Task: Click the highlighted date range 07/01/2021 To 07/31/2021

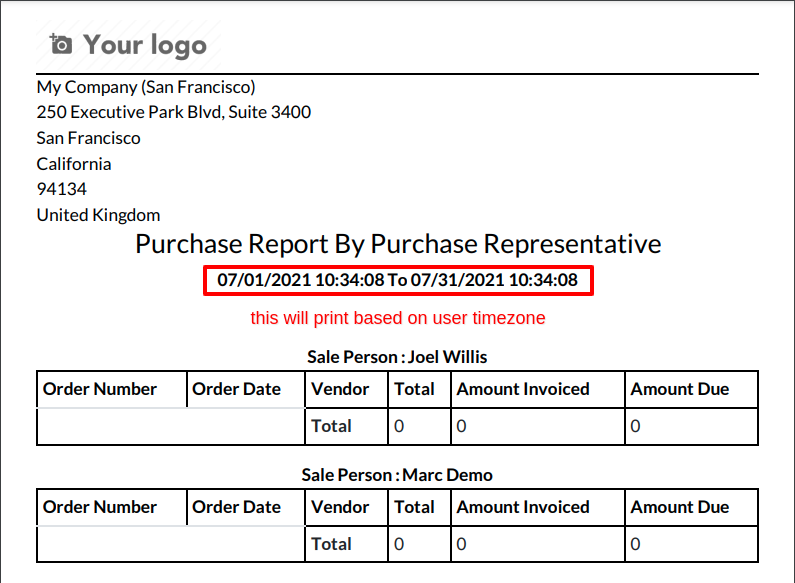Action: point(398,280)
